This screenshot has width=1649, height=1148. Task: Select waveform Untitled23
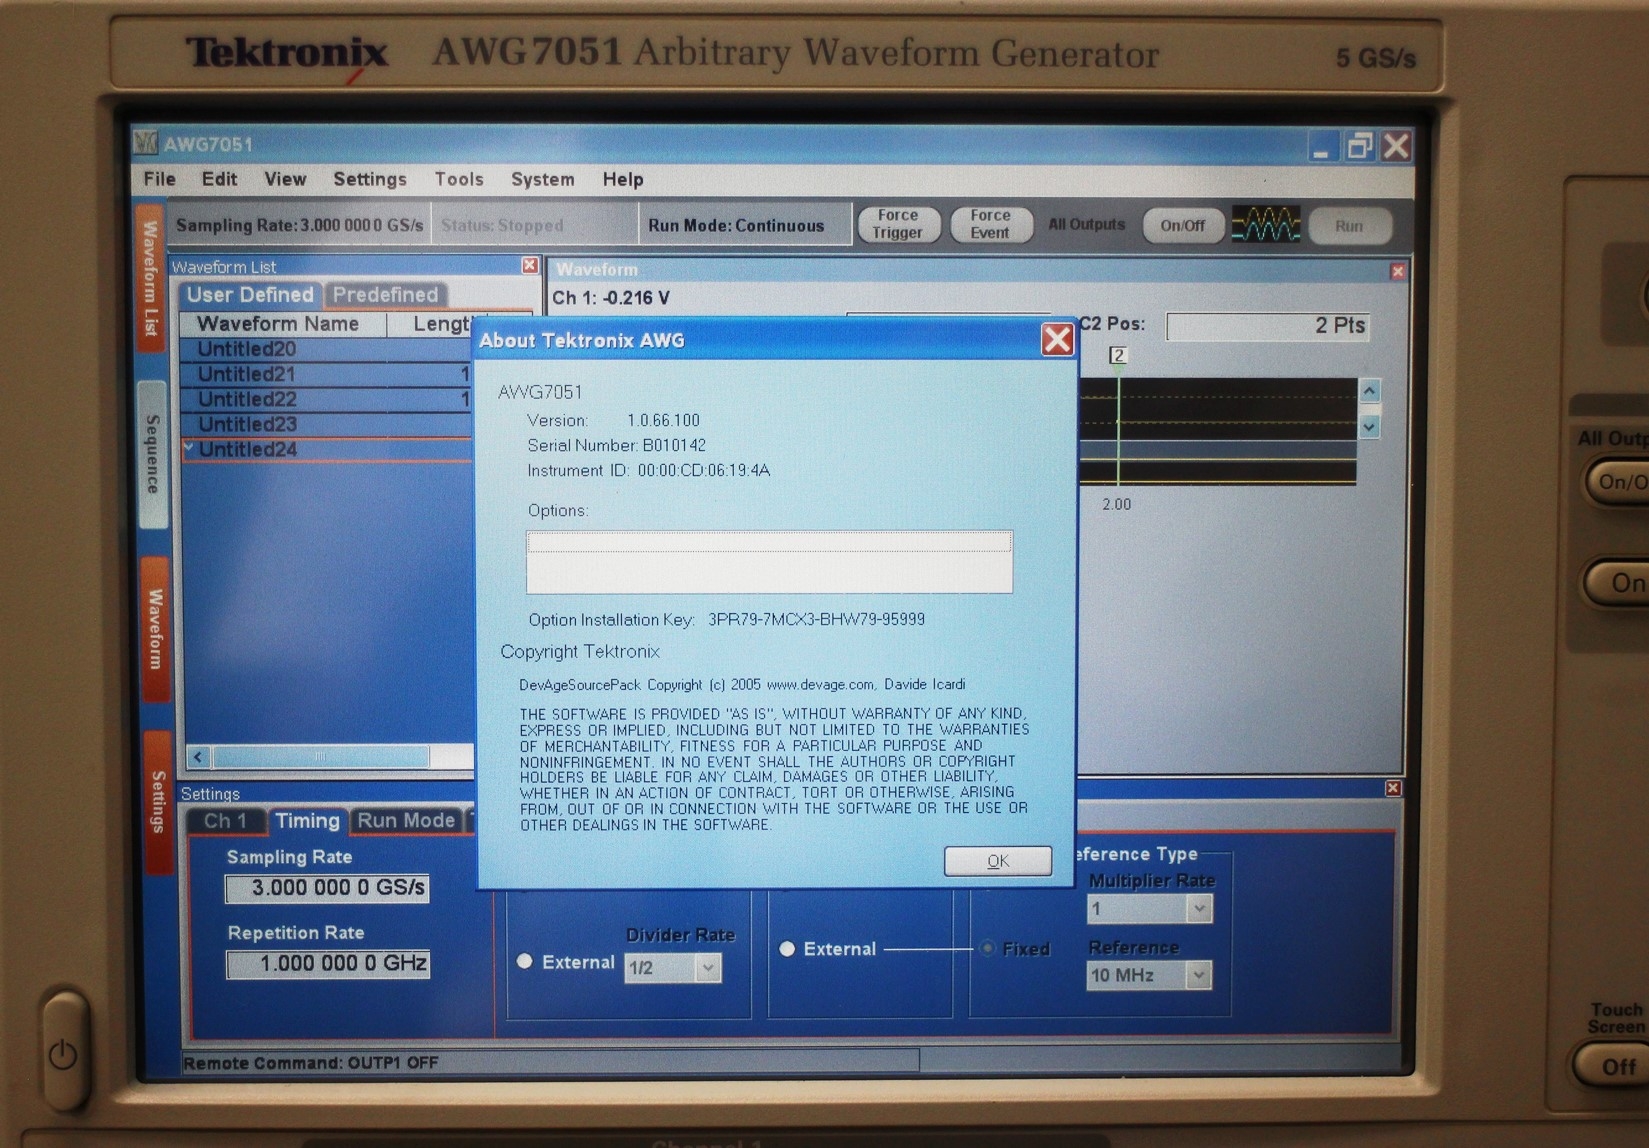pos(325,424)
